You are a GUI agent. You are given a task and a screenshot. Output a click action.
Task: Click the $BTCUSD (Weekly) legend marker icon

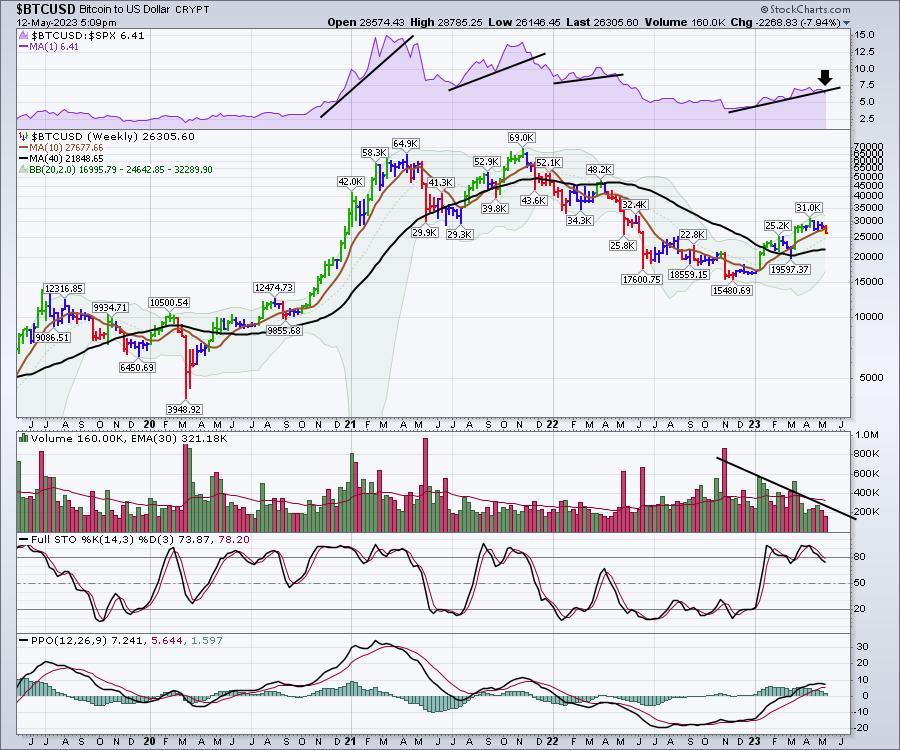click(x=24, y=136)
